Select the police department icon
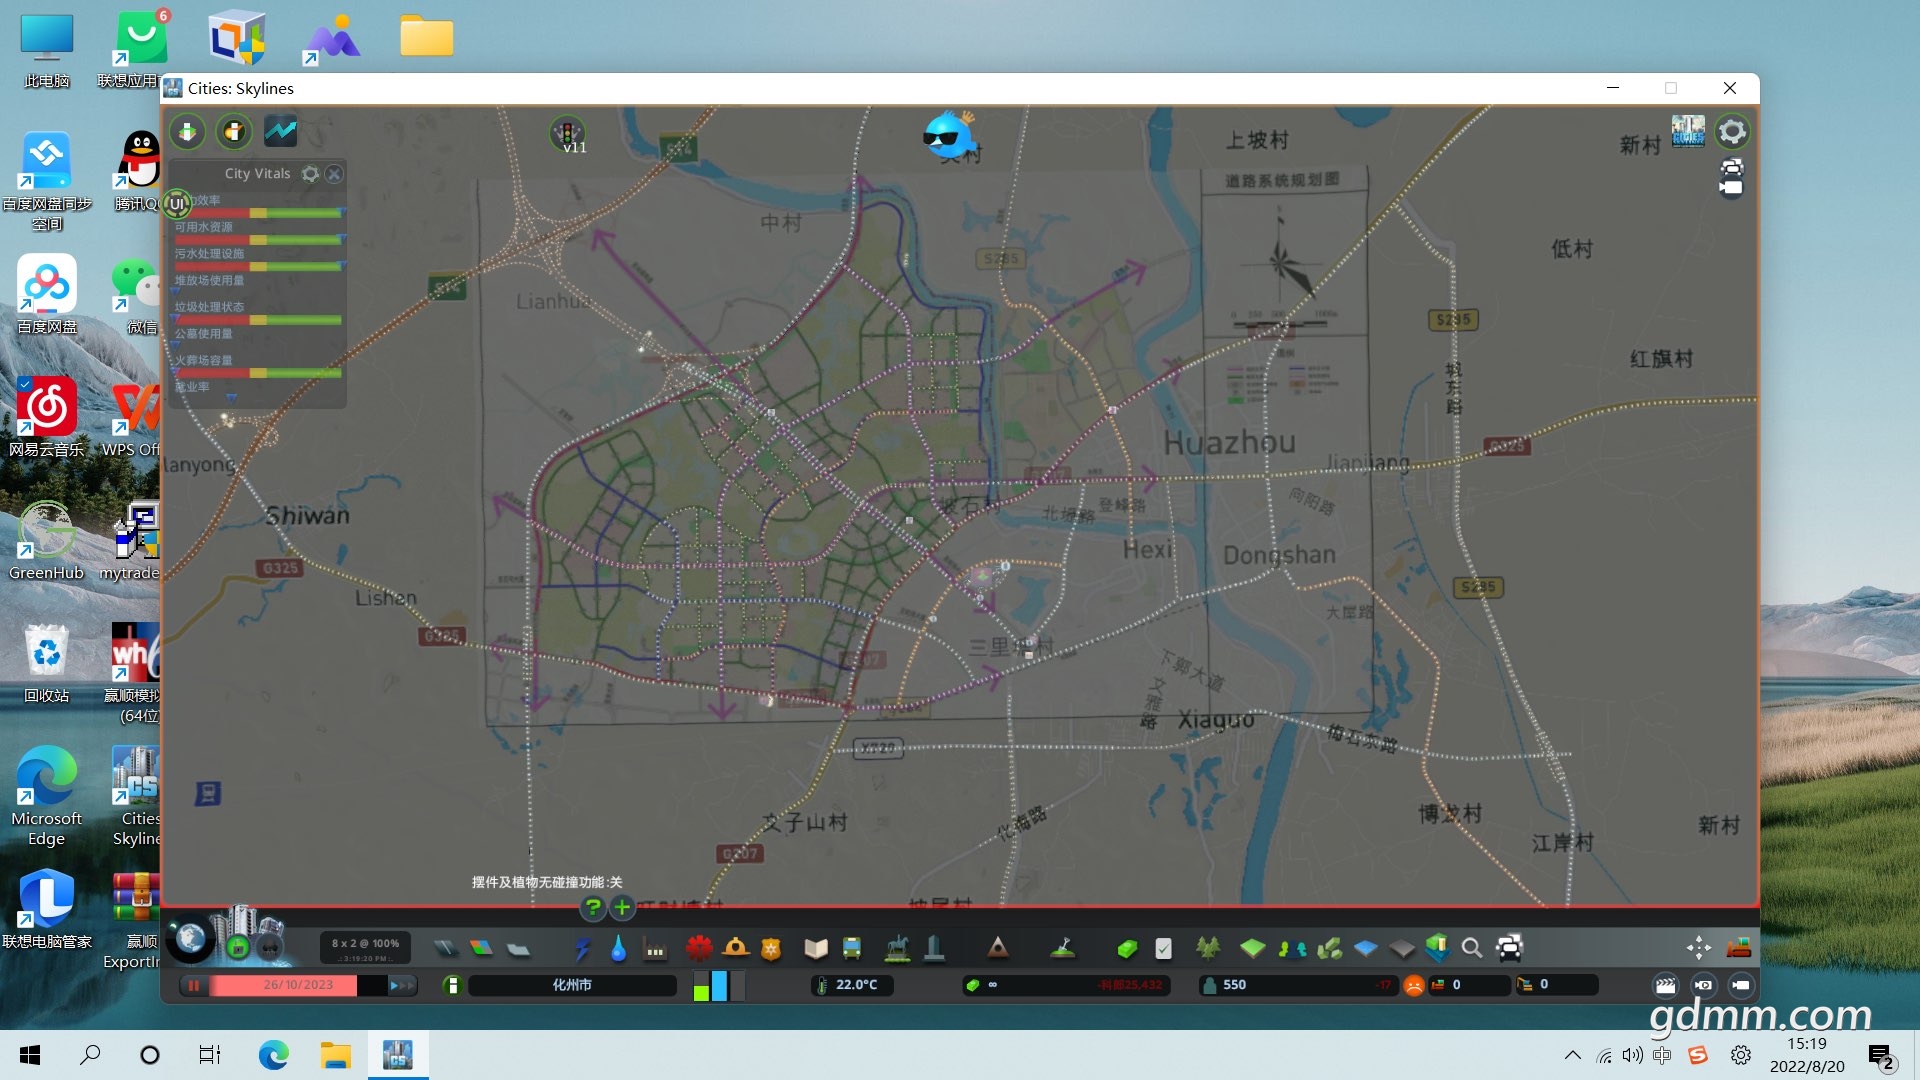Viewport: 1920px width, 1080px height. coord(771,948)
